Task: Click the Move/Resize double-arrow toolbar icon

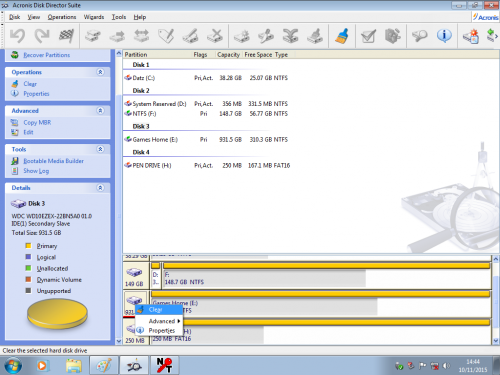Action: tap(141, 36)
